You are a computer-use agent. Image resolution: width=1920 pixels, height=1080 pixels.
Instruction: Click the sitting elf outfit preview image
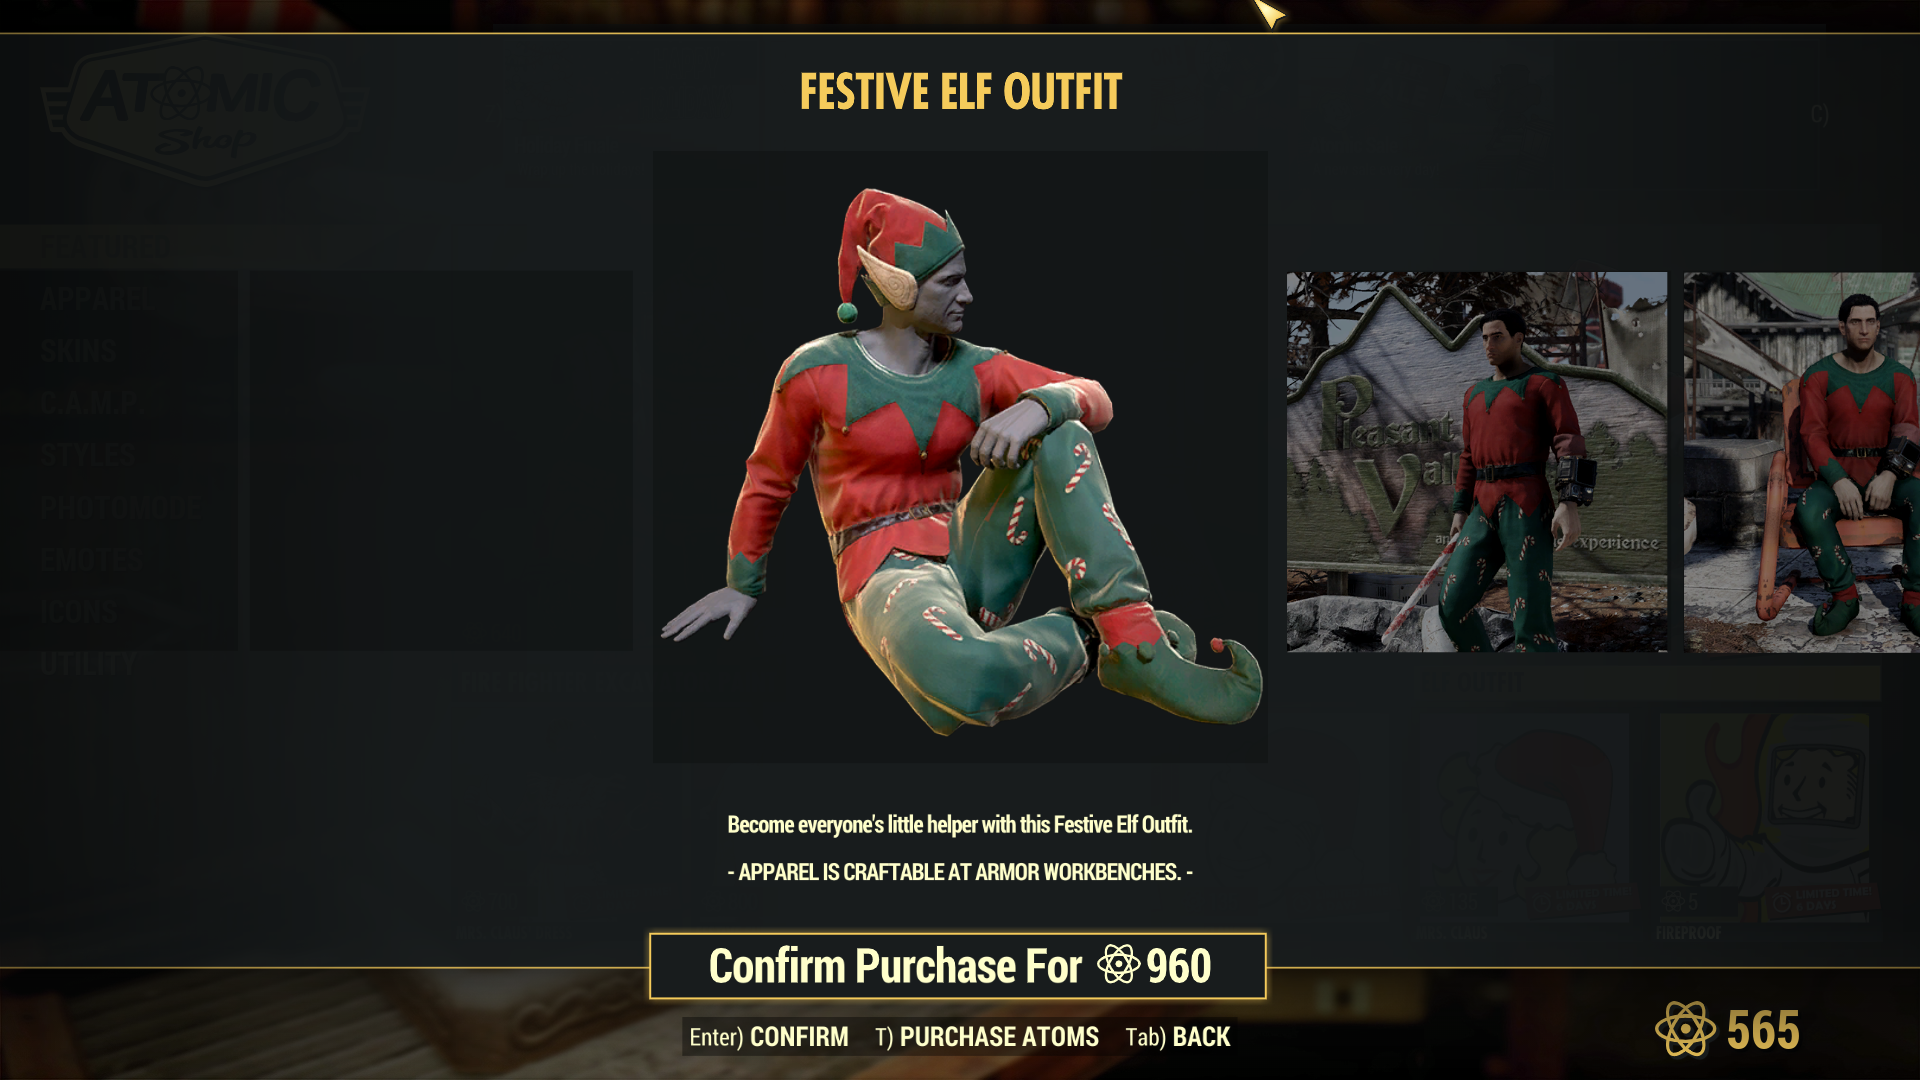960,457
